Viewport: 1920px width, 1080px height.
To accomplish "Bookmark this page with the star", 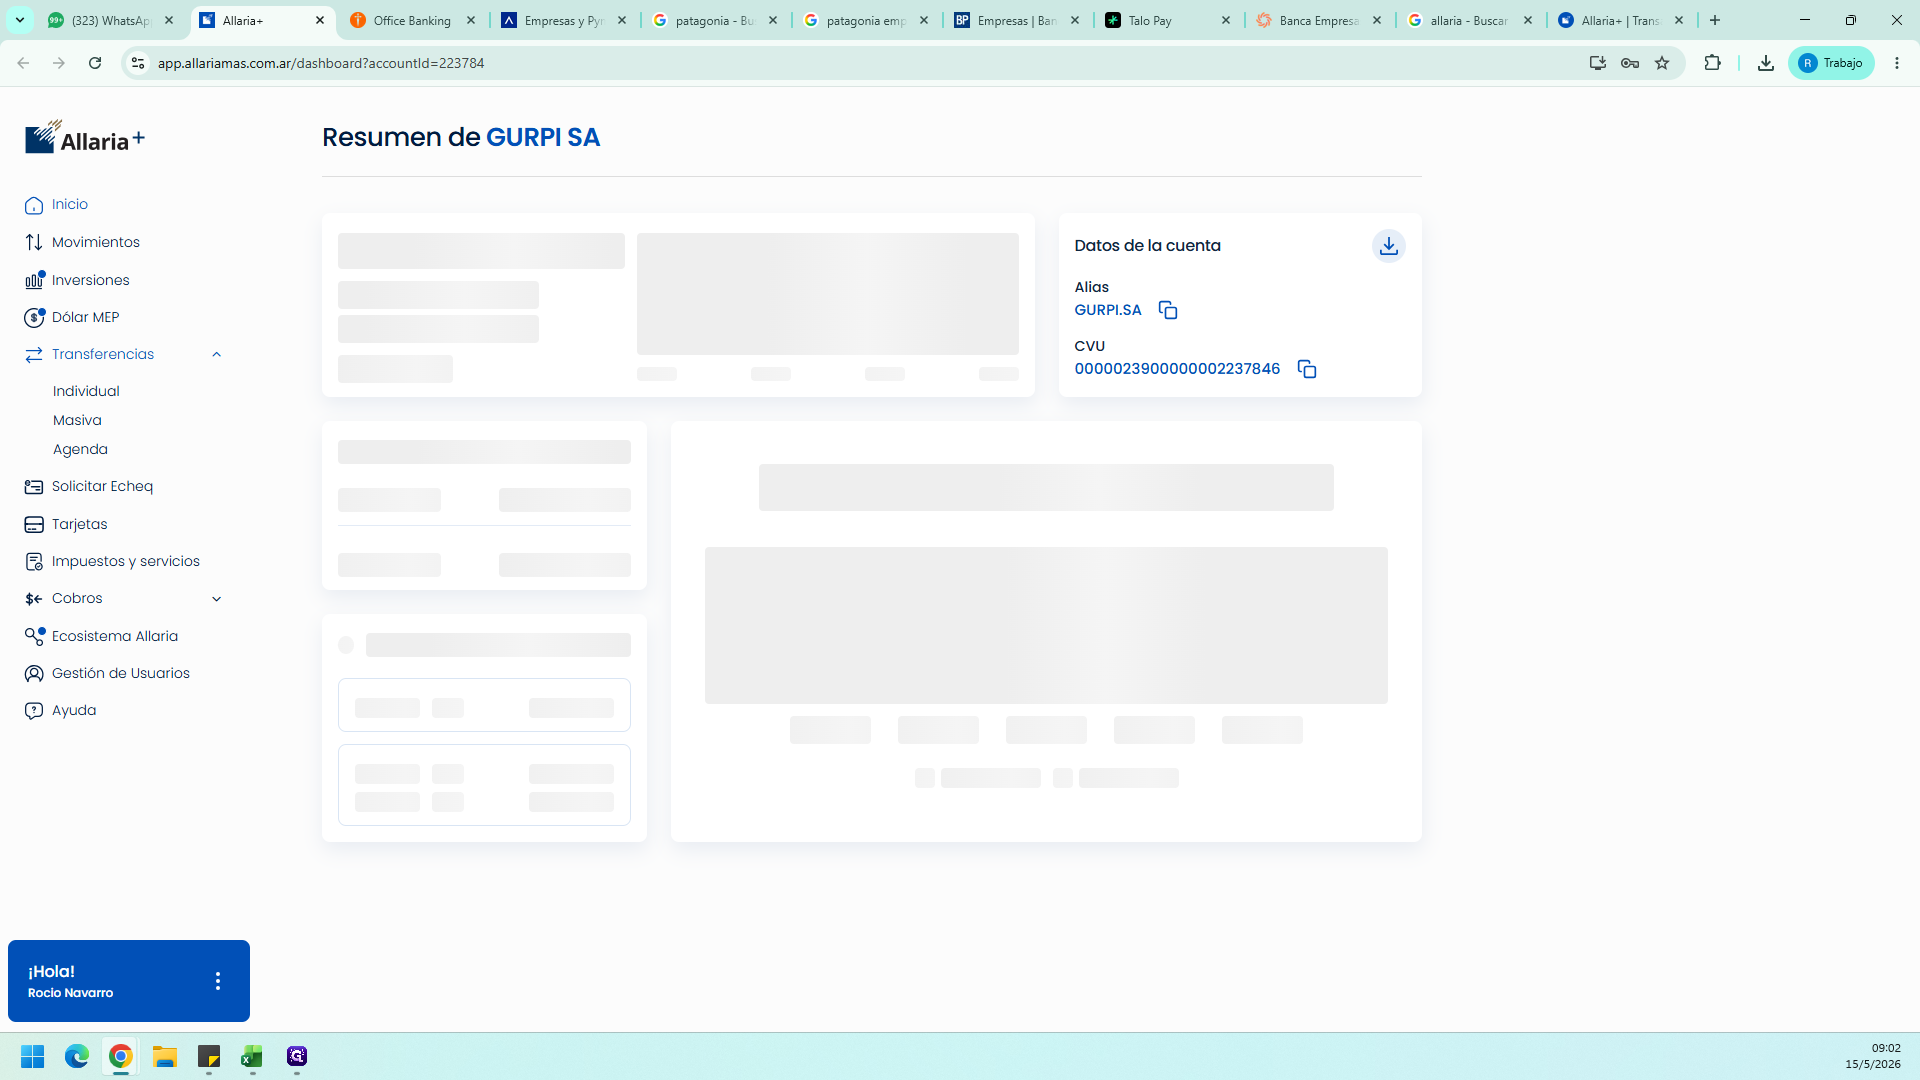I will tap(1662, 63).
